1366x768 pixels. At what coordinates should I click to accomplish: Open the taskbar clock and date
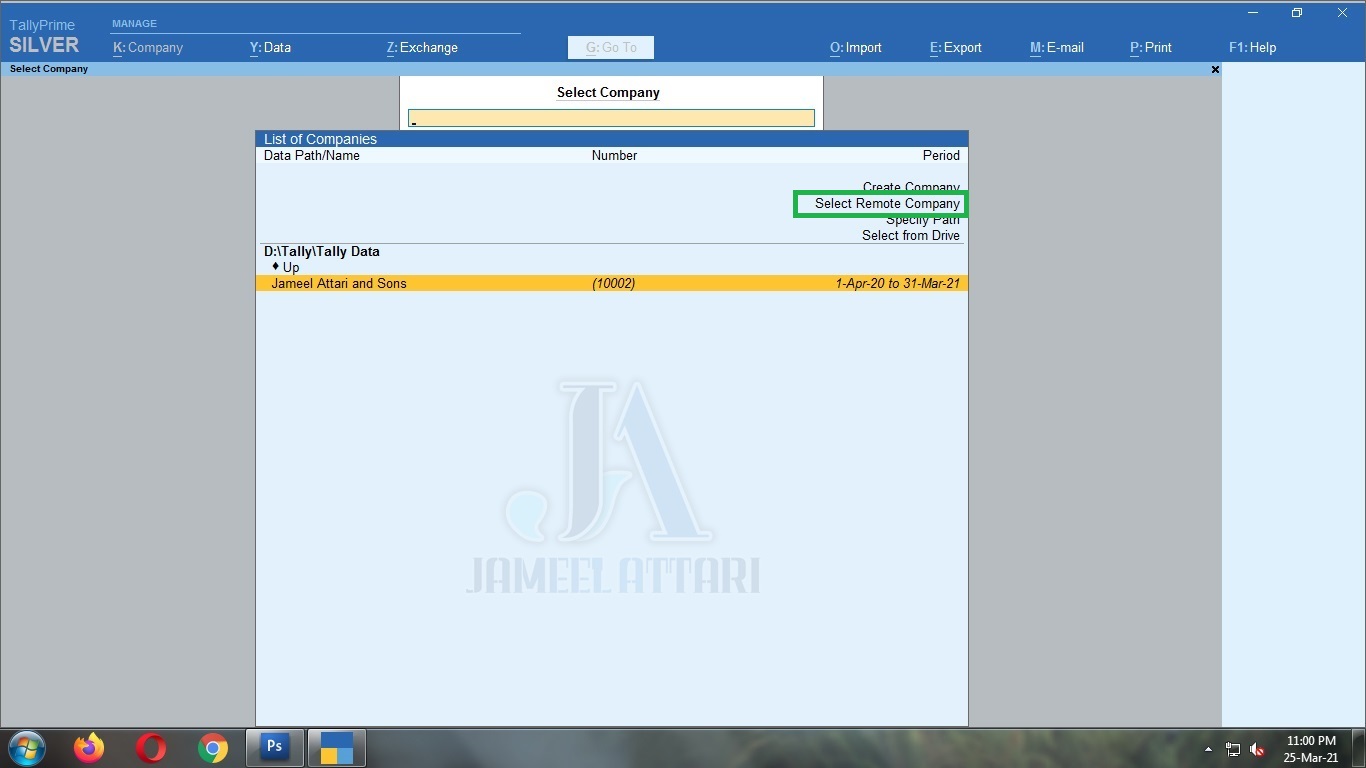pos(1311,749)
